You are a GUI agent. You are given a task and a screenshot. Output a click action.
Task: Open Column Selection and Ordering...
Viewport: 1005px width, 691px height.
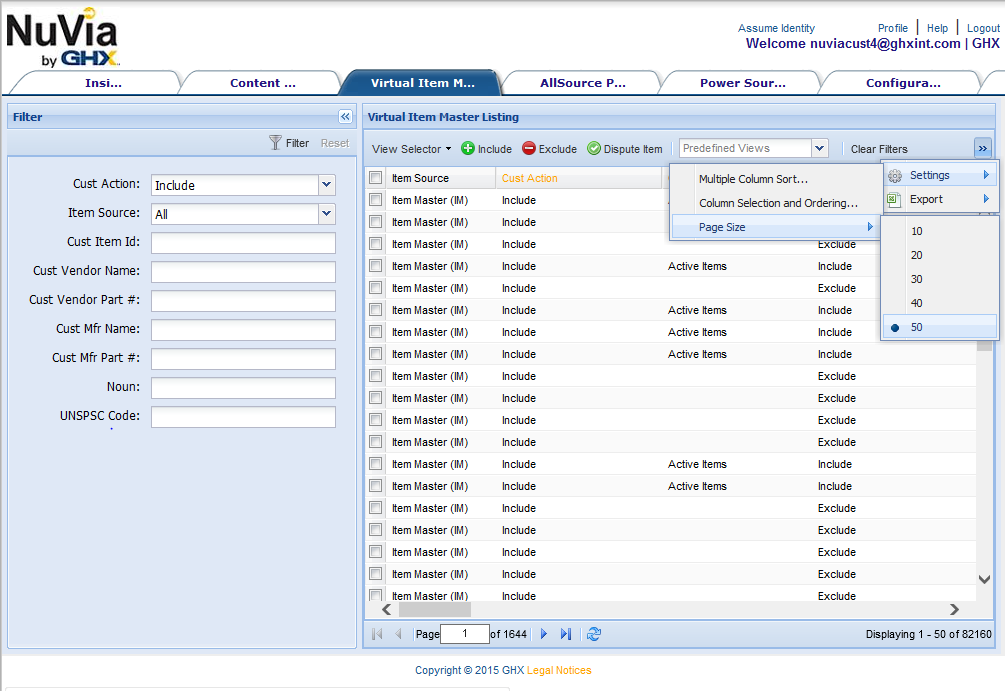(x=776, y=203)
